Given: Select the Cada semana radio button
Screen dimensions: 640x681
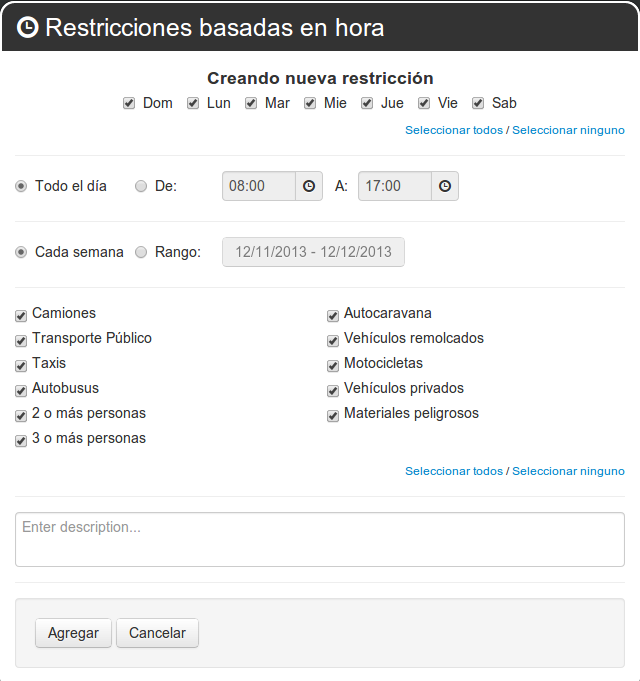Looking at the screenshot, I should pyautogui.click(x=21, y=252).
